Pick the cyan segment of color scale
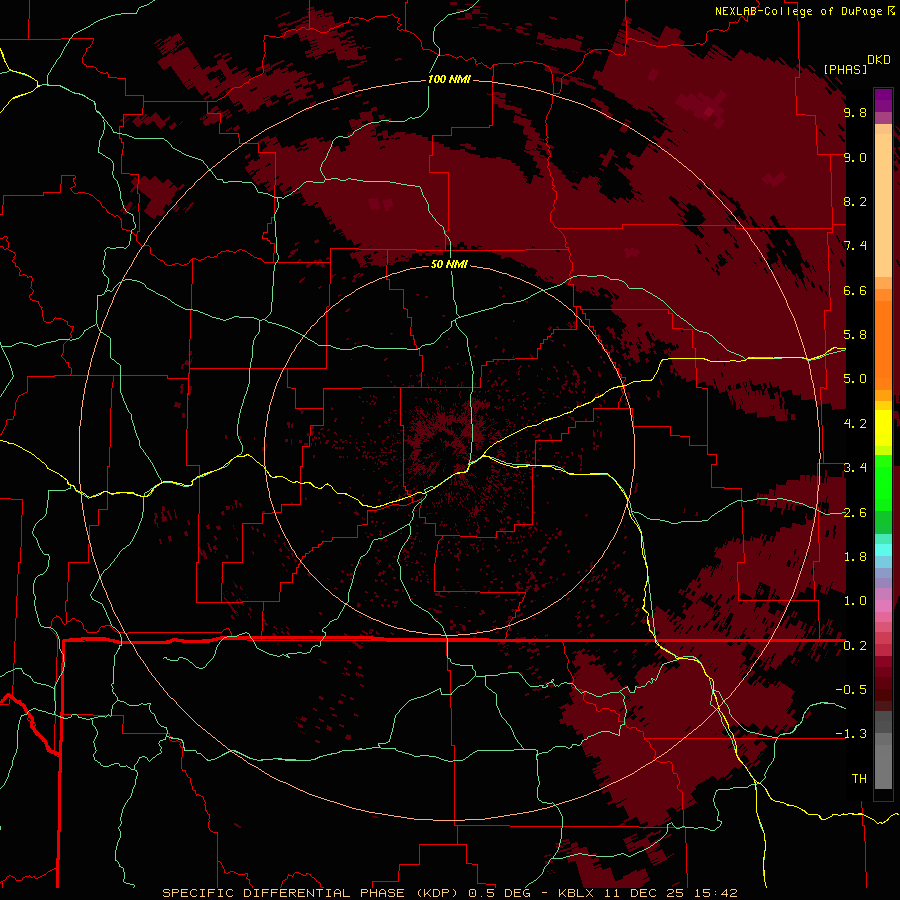Screen dimensions: 900x900 tap(883, 550)
